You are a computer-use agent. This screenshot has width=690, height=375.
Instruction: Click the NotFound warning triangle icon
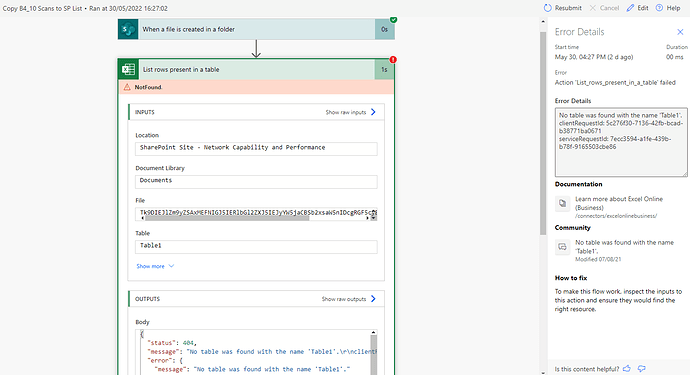pos(127,87)
